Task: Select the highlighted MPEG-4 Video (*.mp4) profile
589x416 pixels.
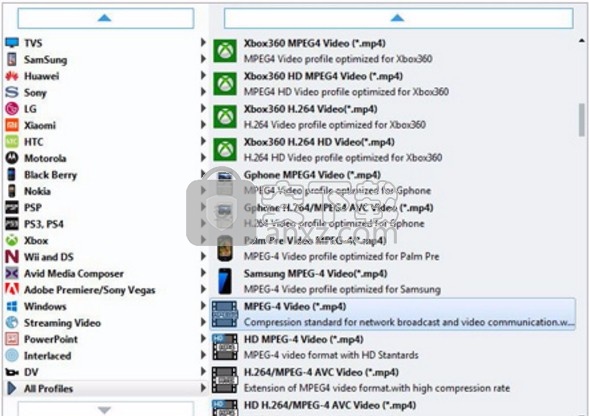Action: coord(393,314)
